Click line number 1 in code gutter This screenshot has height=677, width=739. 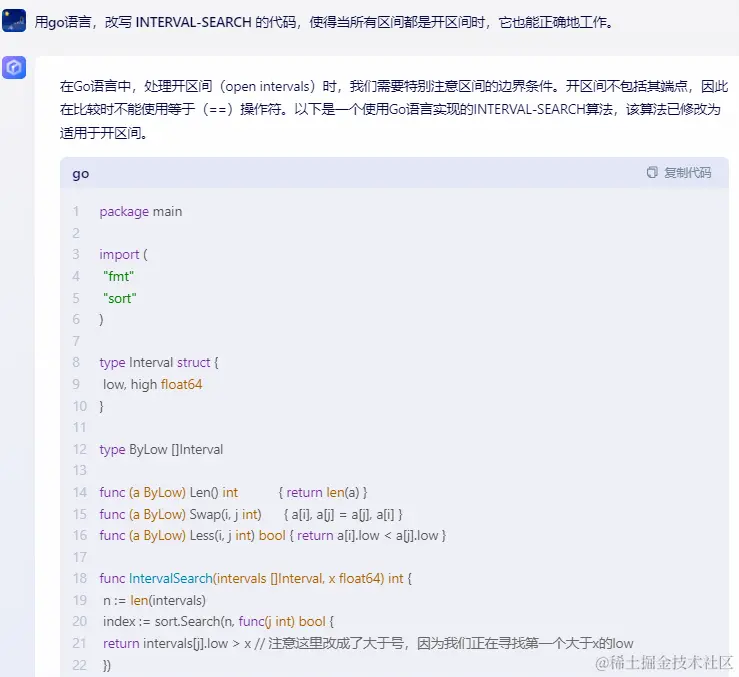(x=75, y=212)
